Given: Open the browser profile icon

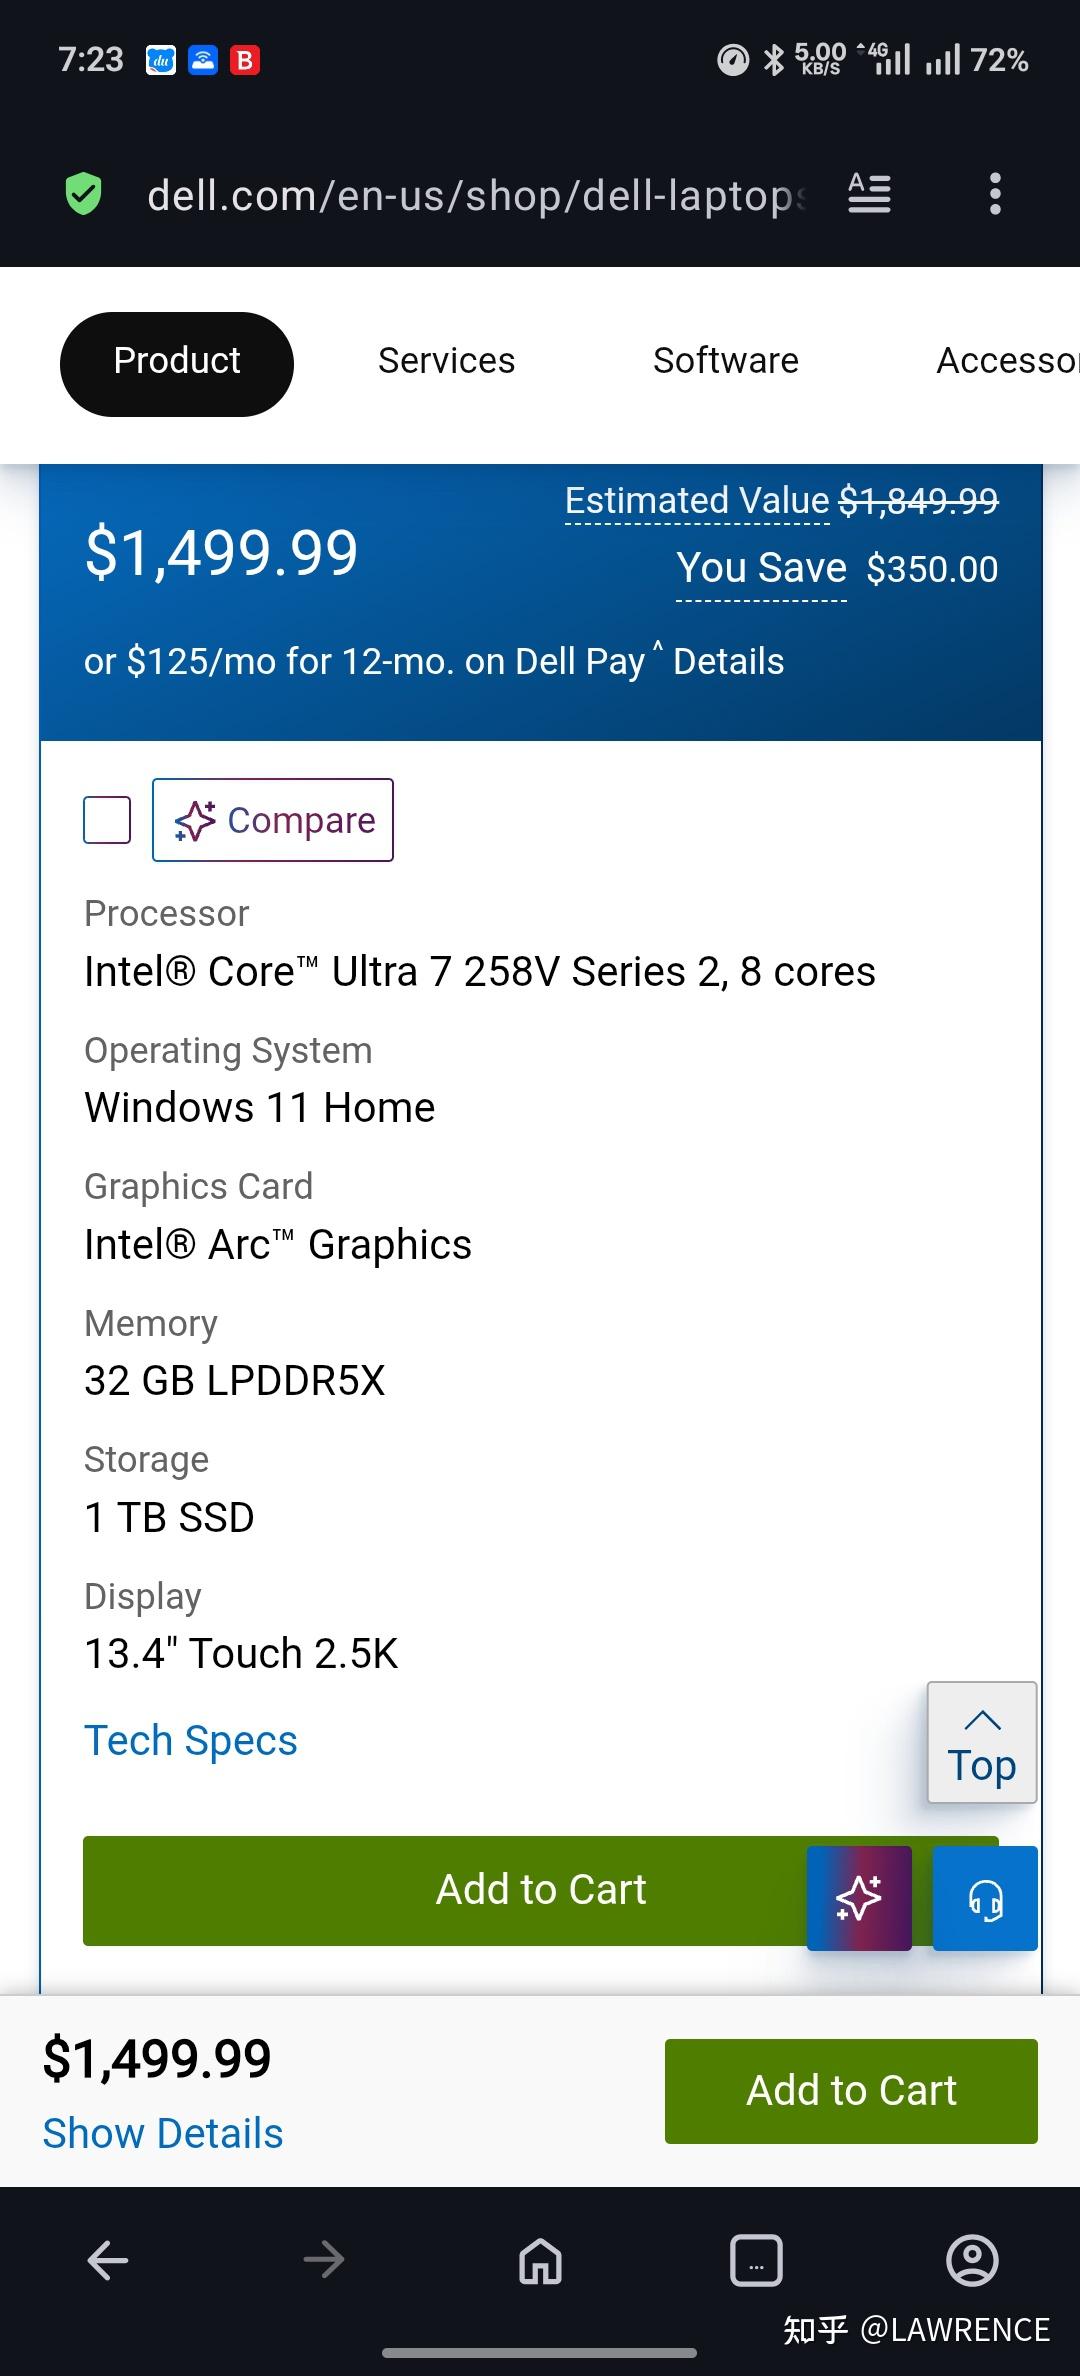Looking at the screenshot, I should 972,2260.
